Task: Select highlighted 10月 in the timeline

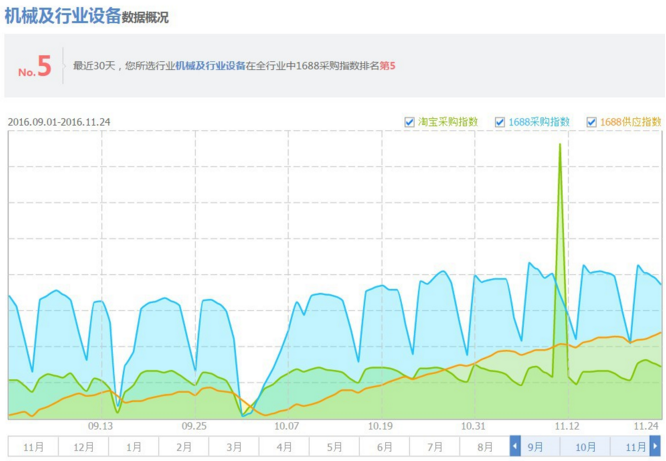Action: point(585,447)
